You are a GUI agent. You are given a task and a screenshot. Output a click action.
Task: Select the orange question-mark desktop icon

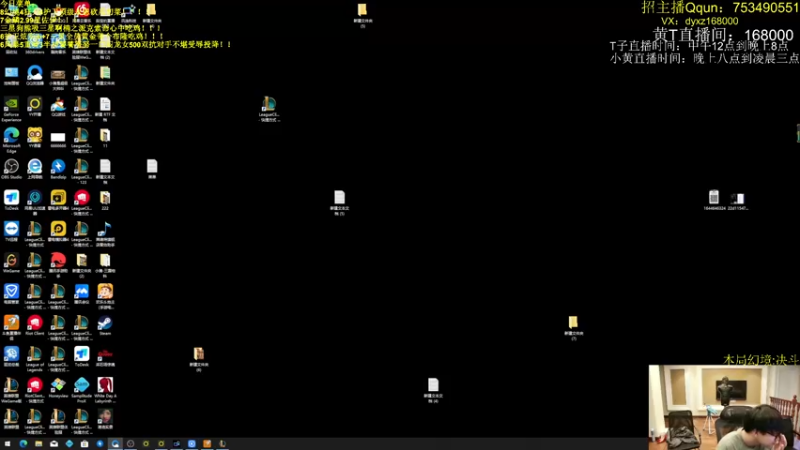point(11,327)
